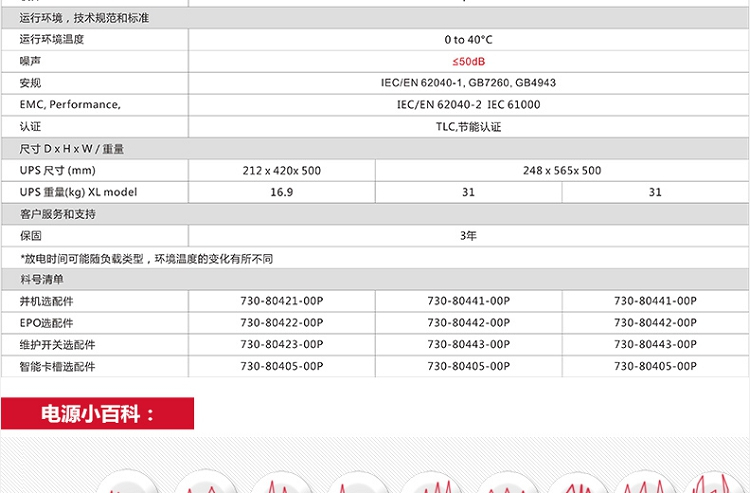Click maintenance switch part number 730-80423-00P
Screen dimensions: 750x493
tap(282, 345)
